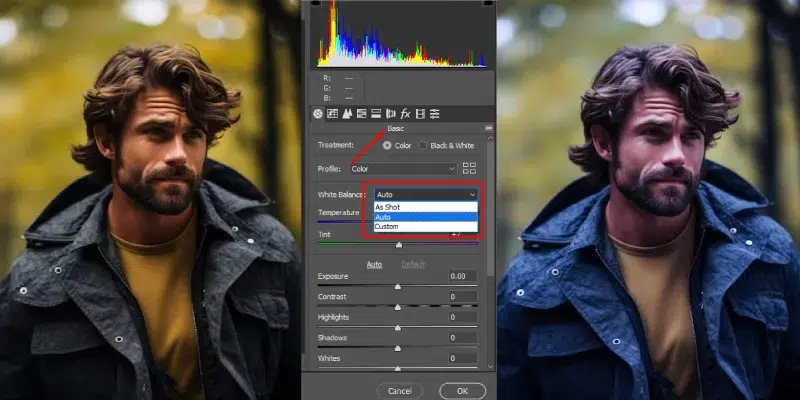The height and width of the screenshot is (400, 800).
Task: Open the HSL Adjustments panel icon
Action: click(362, 114)
